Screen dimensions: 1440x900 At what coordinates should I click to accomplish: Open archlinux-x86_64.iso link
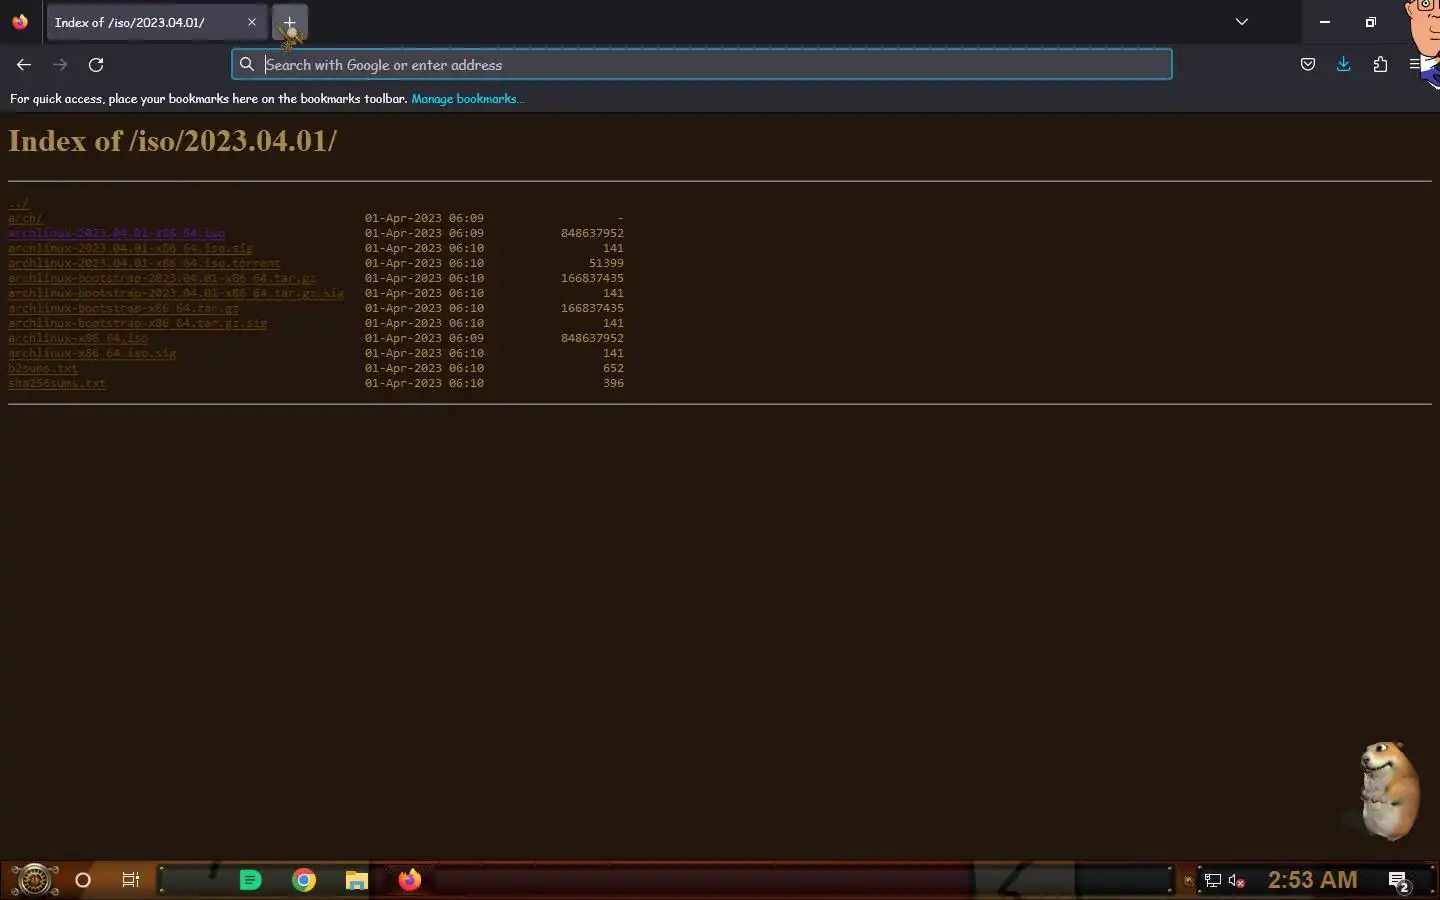pos(78,338)
